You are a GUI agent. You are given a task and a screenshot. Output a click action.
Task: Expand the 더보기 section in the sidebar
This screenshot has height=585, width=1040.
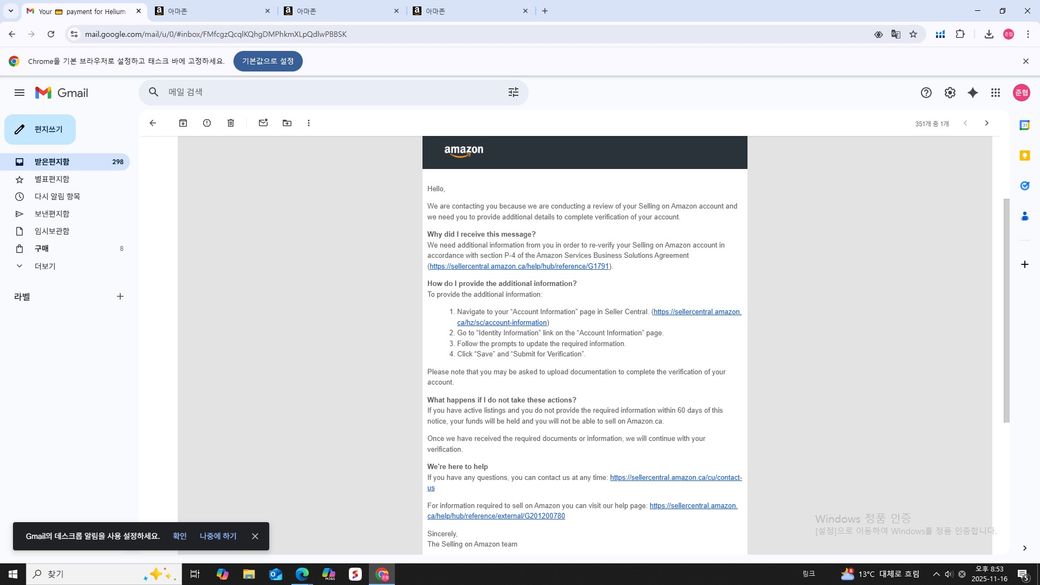(45, 266)
